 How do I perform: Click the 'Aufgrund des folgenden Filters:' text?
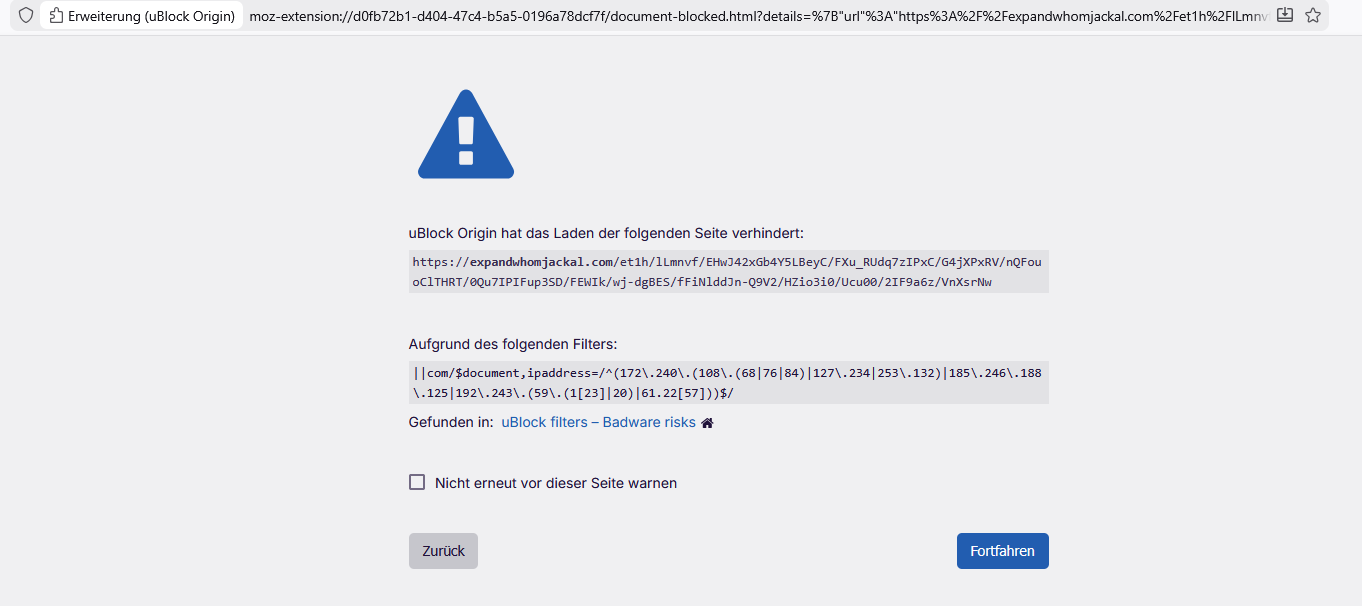(x=513, y=344)
